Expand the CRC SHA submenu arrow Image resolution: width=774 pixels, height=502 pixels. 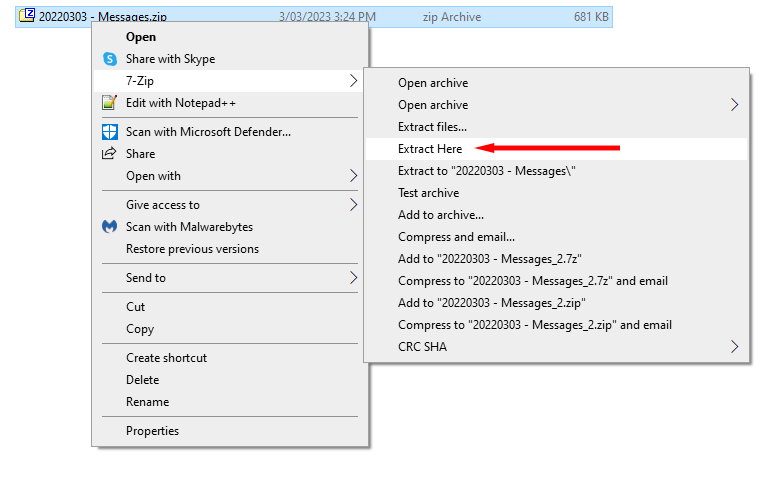point(735,347)
